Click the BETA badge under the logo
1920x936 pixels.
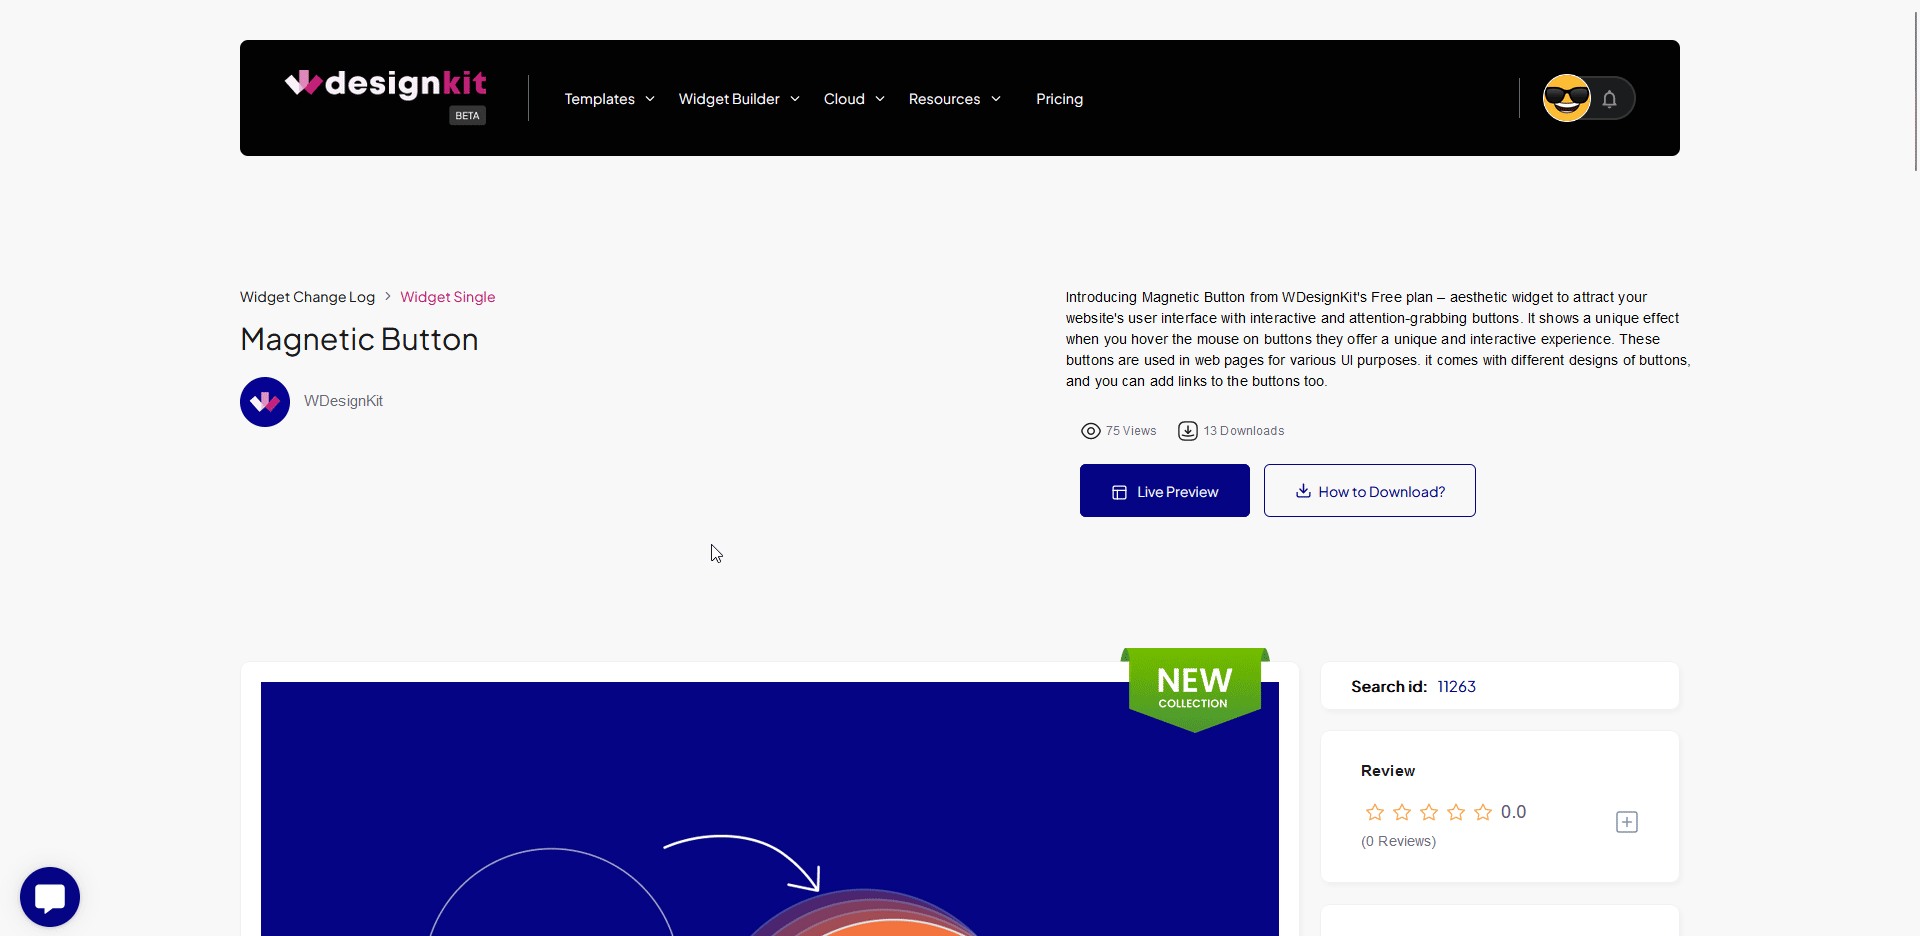[467, 116]
